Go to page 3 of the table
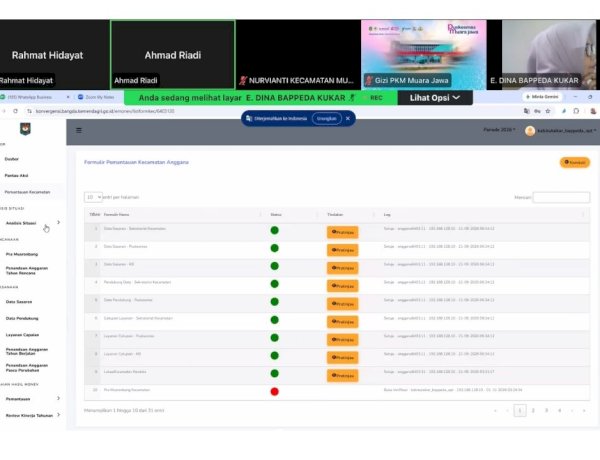Screen dimensions: 600x460 pyautogui.click(x=546, y=410)
